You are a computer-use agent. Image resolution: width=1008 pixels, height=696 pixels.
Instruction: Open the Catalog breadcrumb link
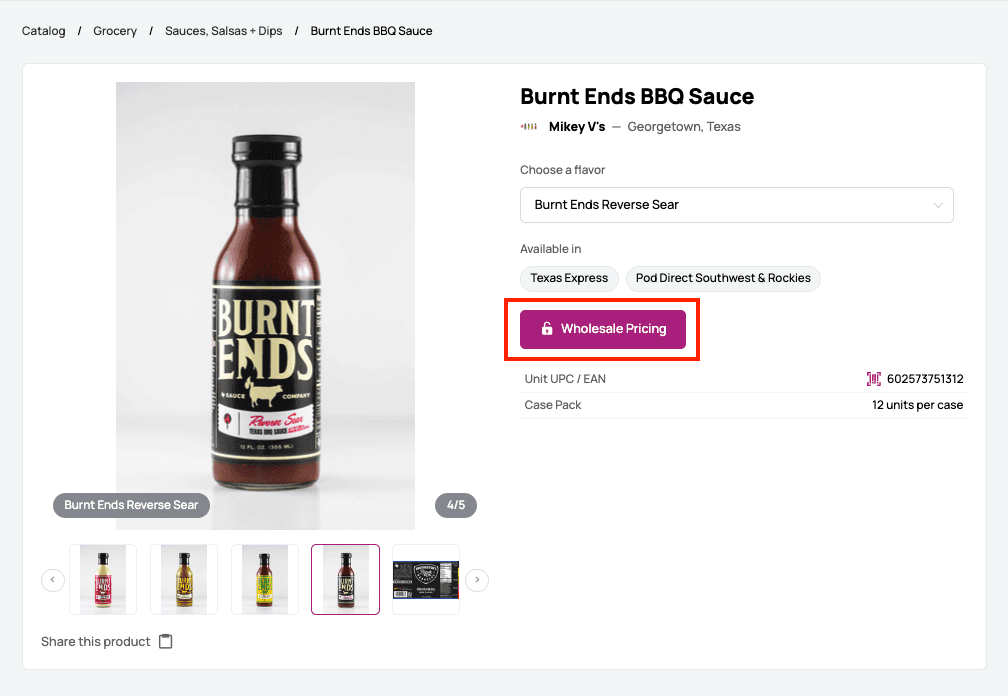pyautogui.click(x=43, y=31)
